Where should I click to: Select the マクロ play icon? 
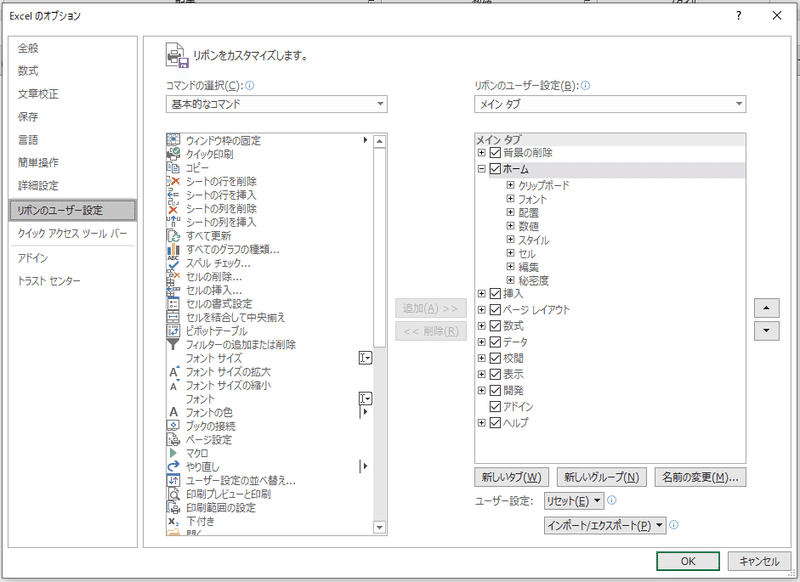(173, 453)
